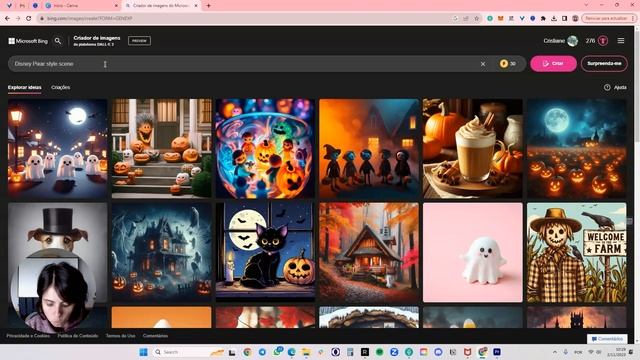Close the Criador de imagens tab
640x360 pixels.
[196, 6]
